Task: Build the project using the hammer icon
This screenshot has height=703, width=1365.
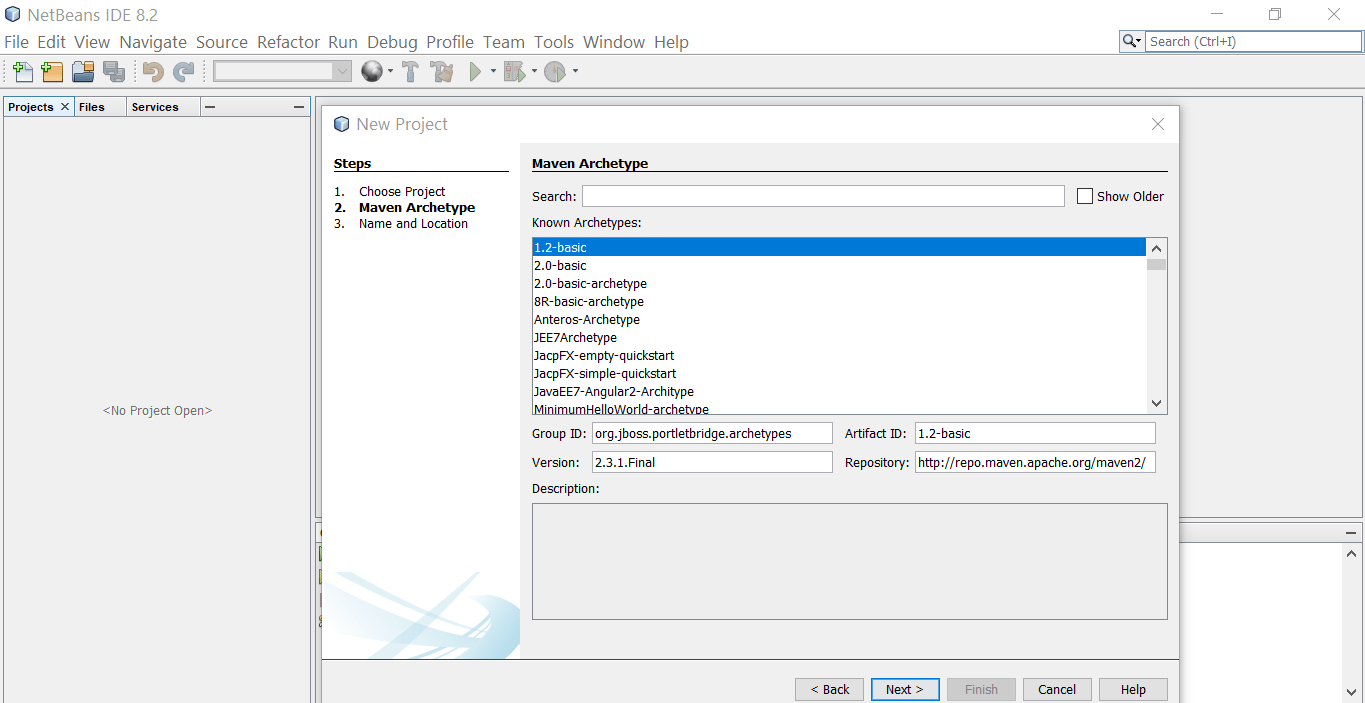Action: pyautogui.click(x=410, y=71)
